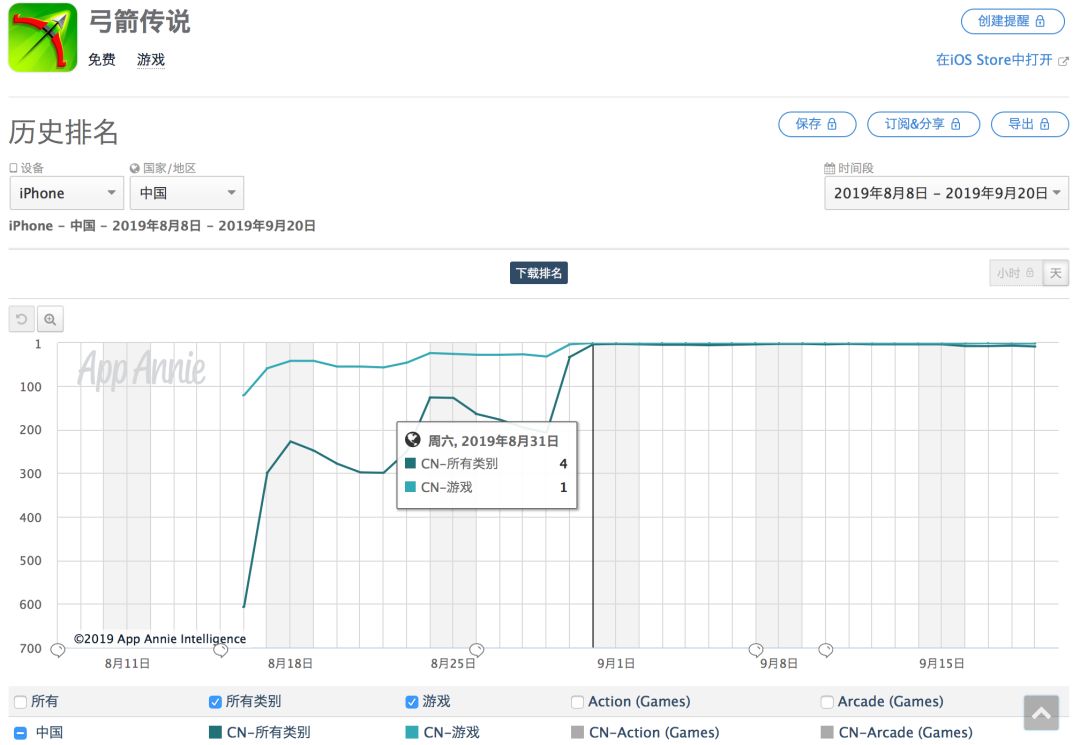Click the event comment marker at chart's left edge
1080x745 pixels.
click(58, 650)
